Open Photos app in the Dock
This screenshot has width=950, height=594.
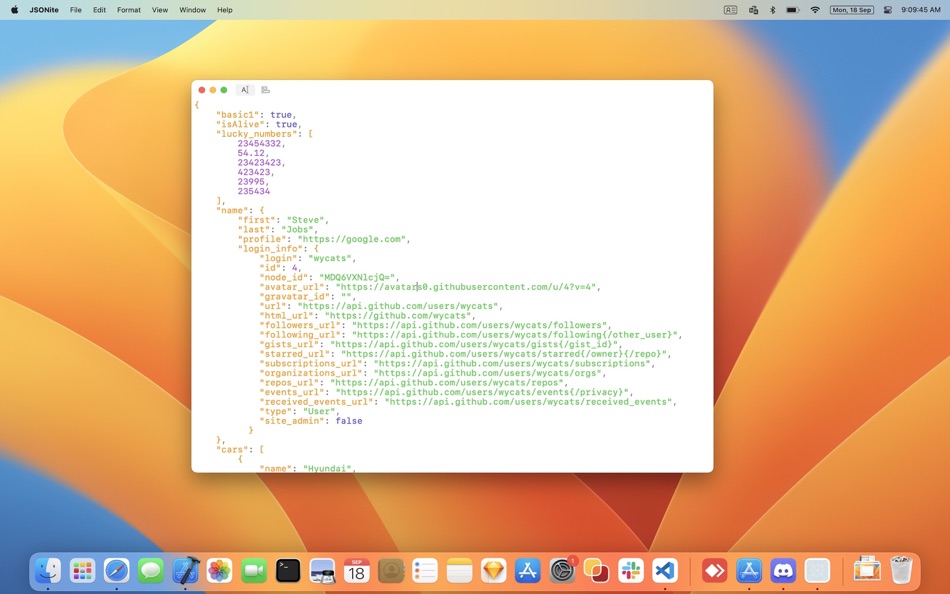219,570
